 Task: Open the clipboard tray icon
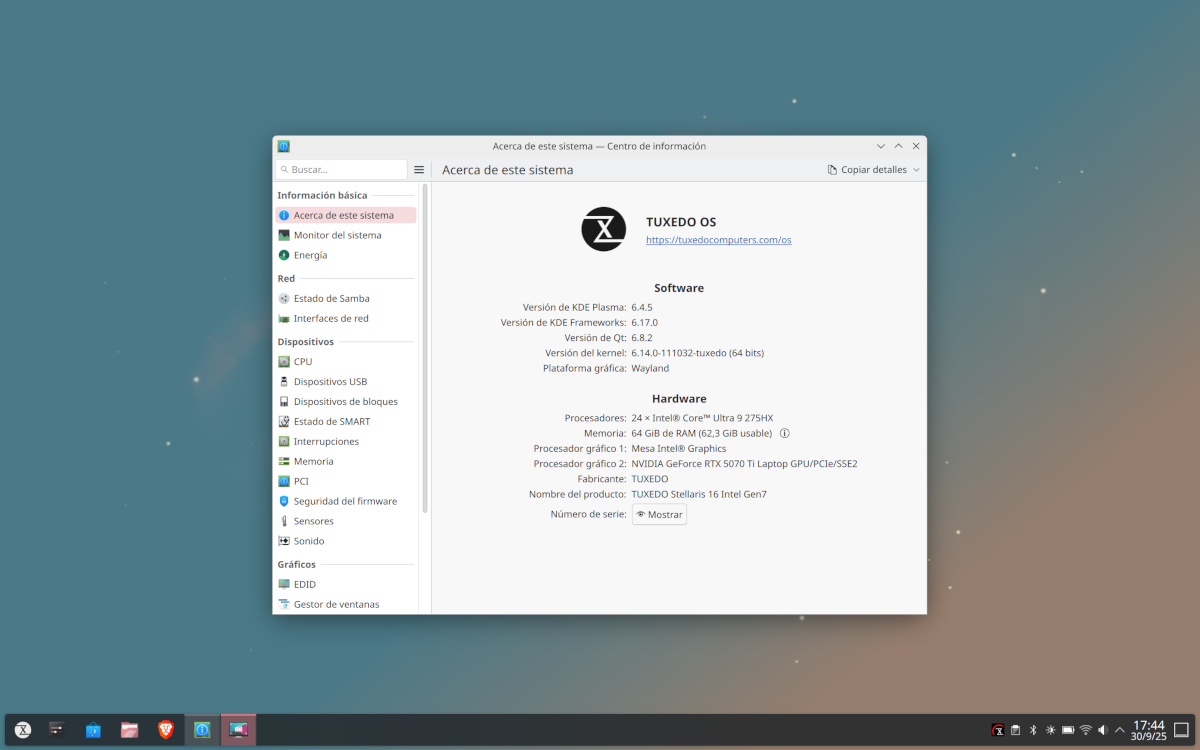pos(1015,730)
